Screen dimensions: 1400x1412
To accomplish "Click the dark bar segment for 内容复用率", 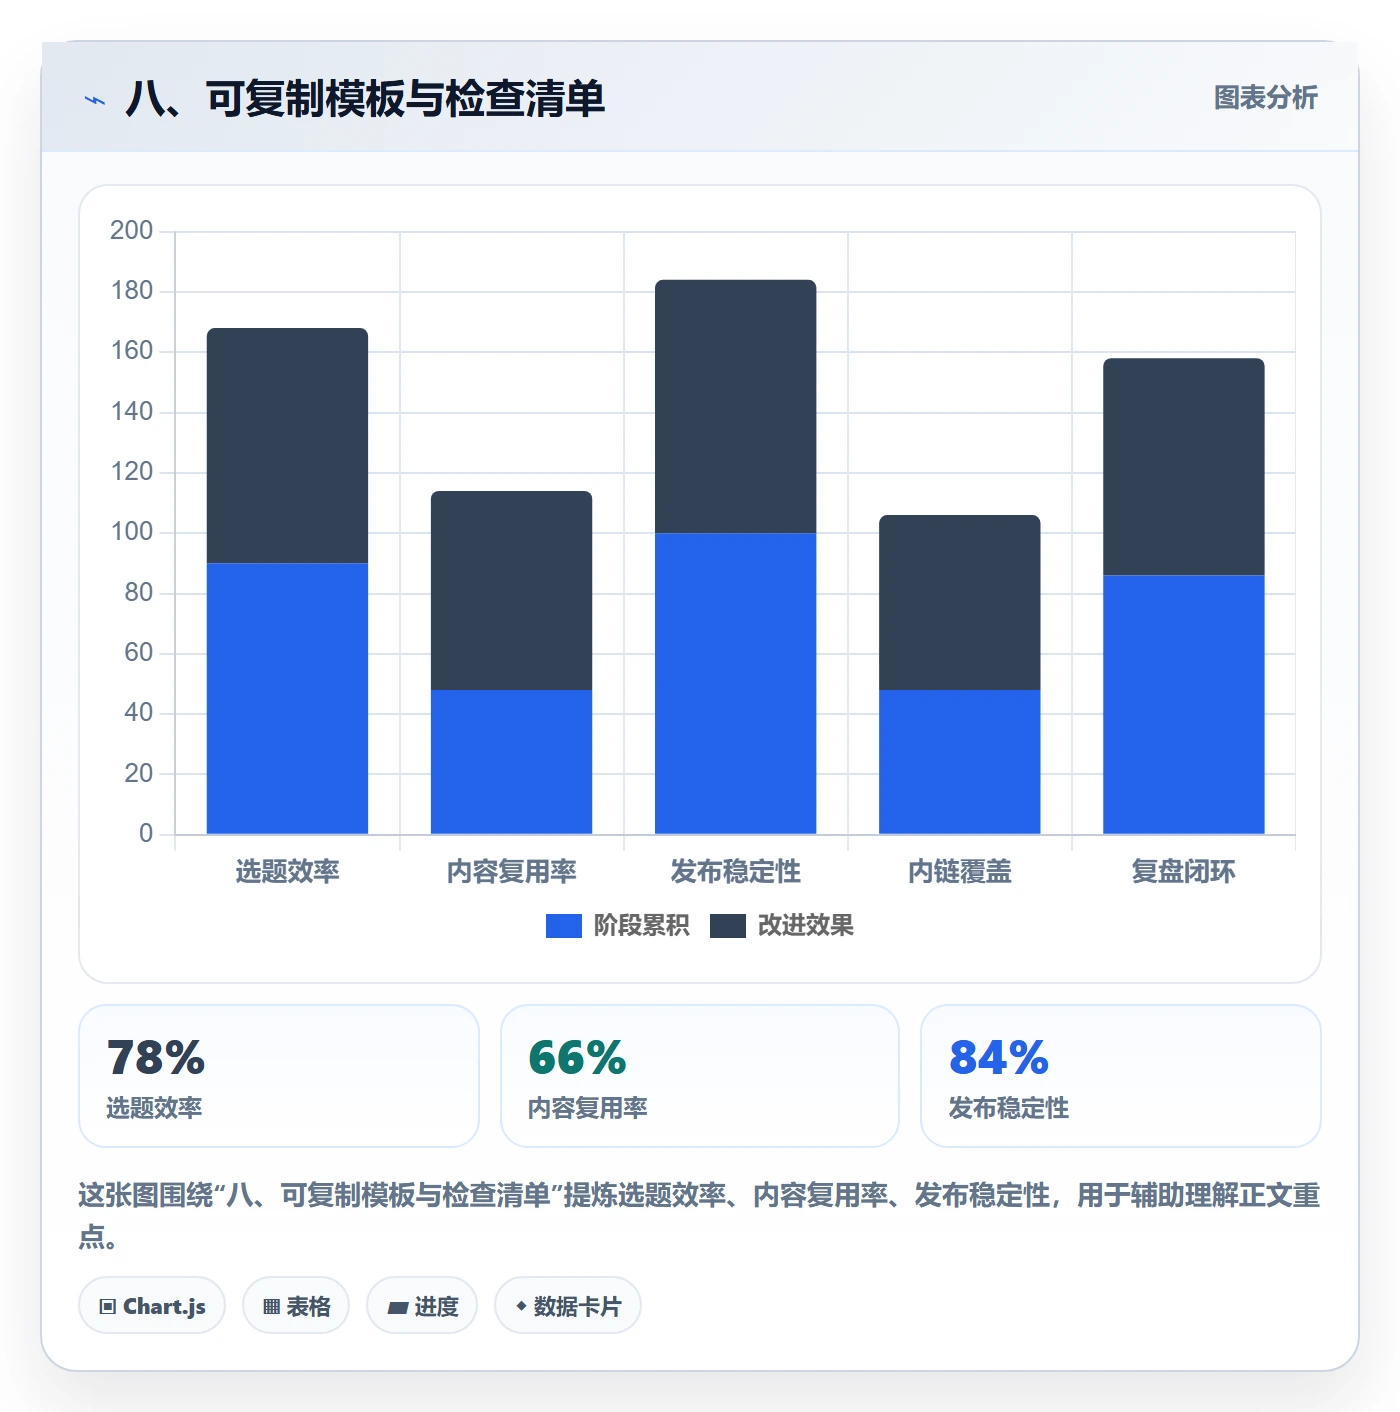I will coord(511,590).
